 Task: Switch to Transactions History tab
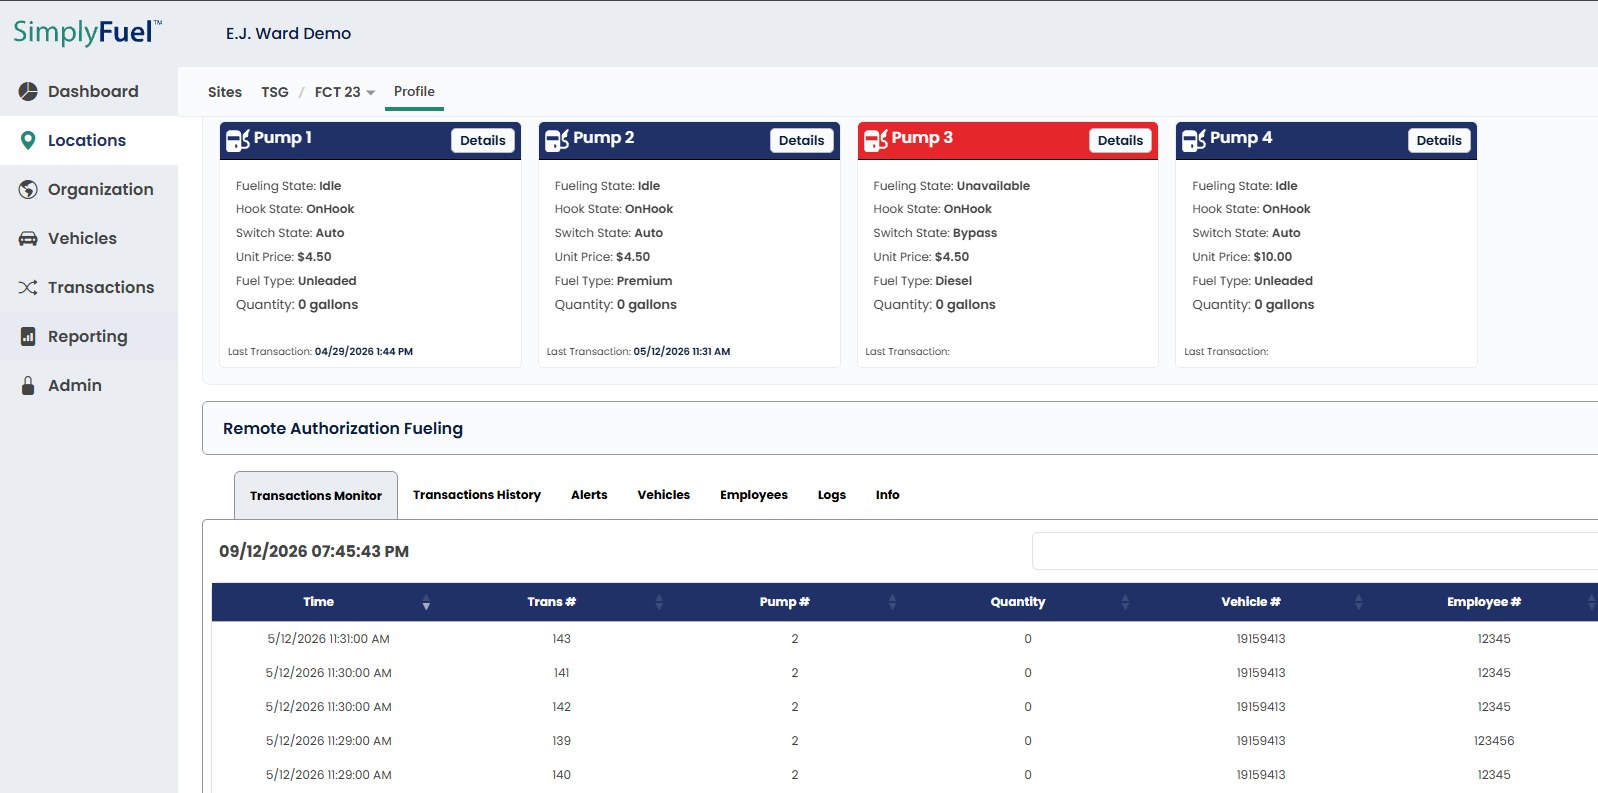click(x=477, y=495)
